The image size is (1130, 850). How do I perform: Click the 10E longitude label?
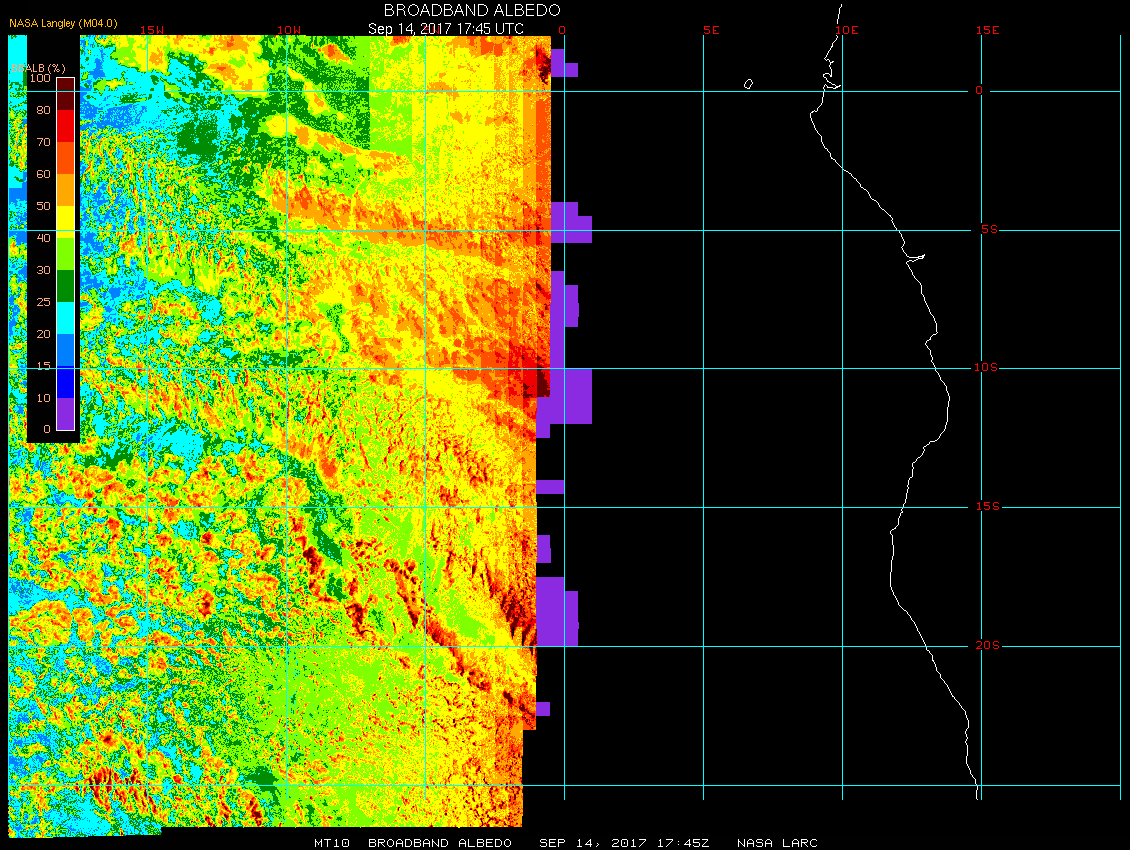[x=847, y=30]
